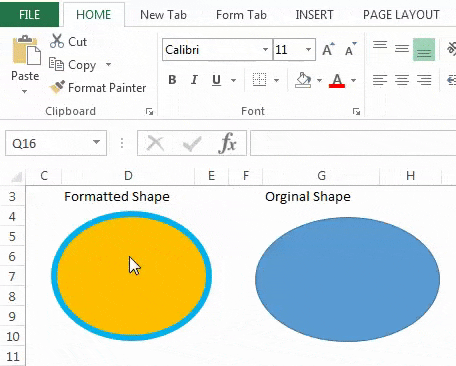Click the Cut scissors button
Screen dimensions: 456x366
click(68, 42)
